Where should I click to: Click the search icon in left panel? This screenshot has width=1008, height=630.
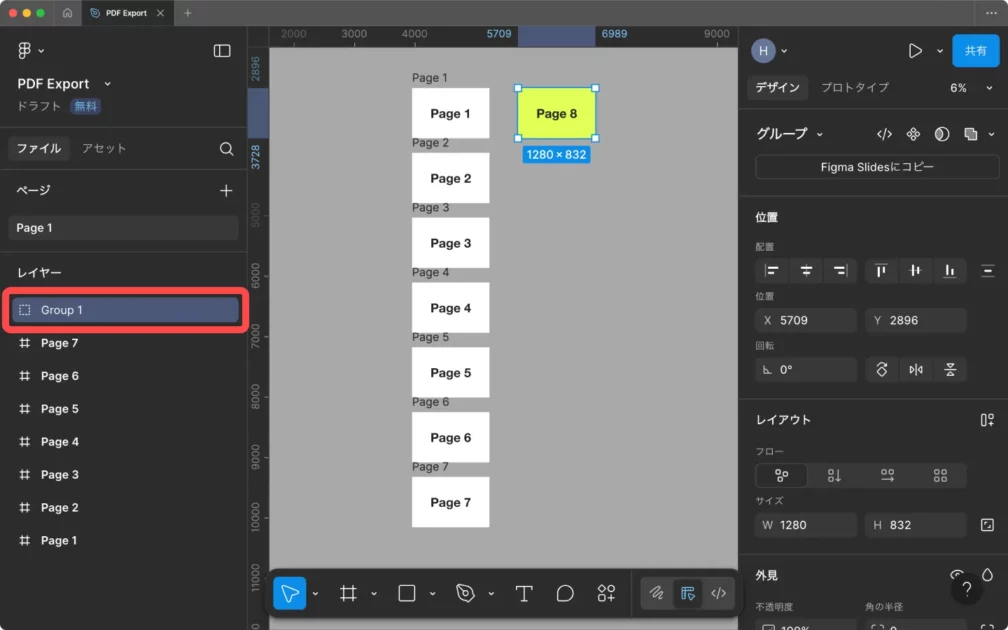tap(227, 148)
